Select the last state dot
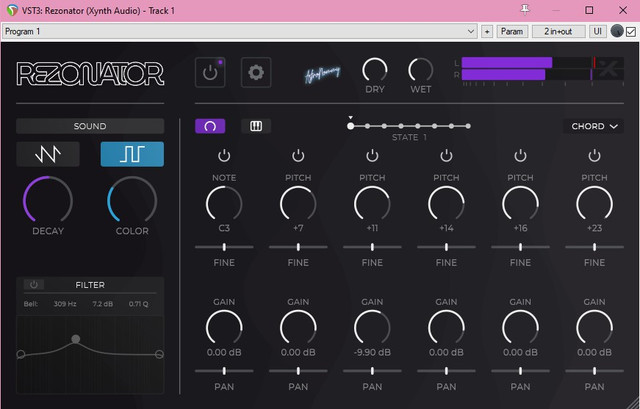 click(x=468, y=126)
